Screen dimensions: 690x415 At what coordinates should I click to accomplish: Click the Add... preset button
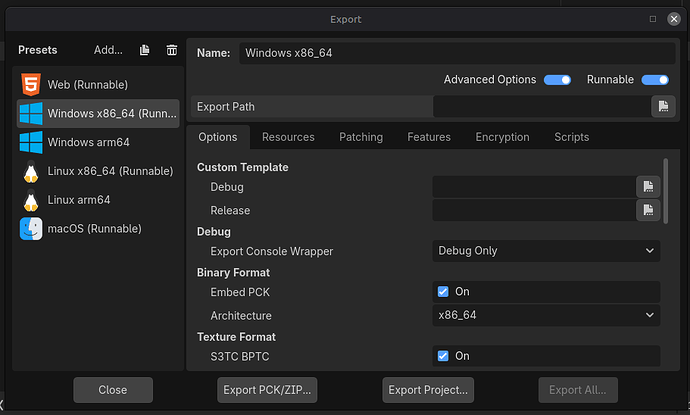pyautogui.click(x=108, y=50)
